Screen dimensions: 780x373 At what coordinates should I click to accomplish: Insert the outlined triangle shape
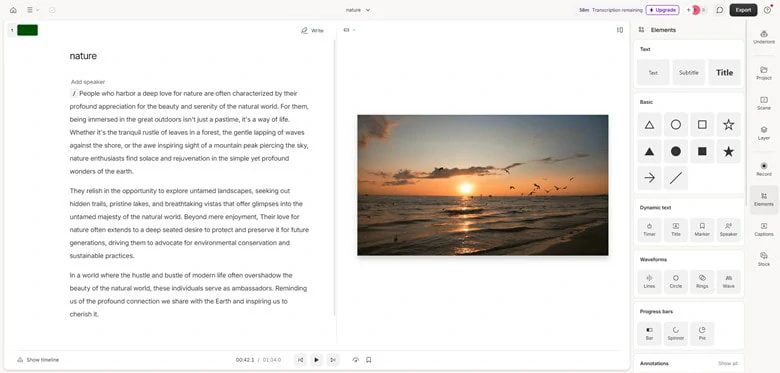pos(649,125)
